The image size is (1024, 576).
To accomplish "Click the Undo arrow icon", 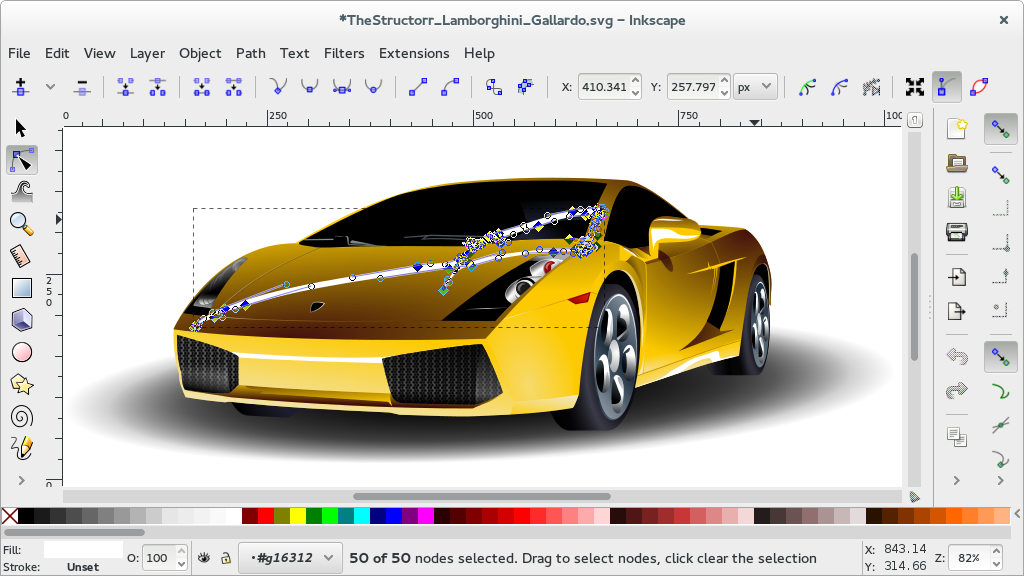I will point(957,356).
